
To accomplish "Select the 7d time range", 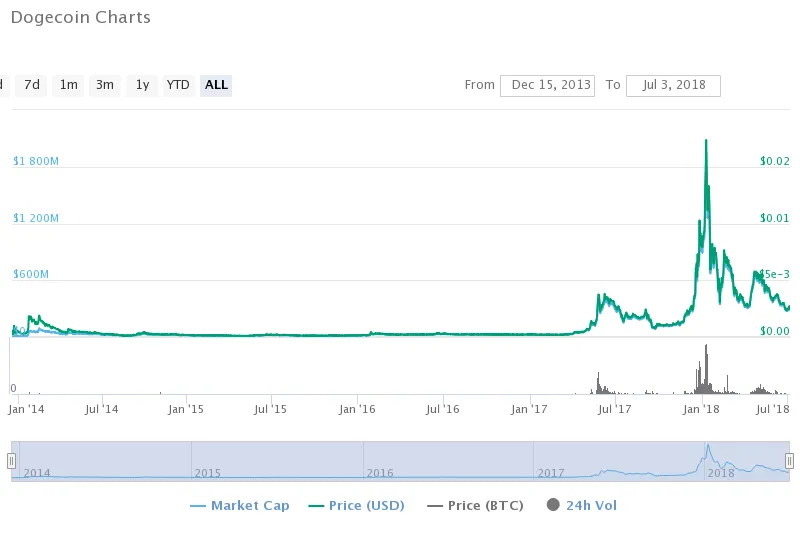I will [x=32, y=85].
